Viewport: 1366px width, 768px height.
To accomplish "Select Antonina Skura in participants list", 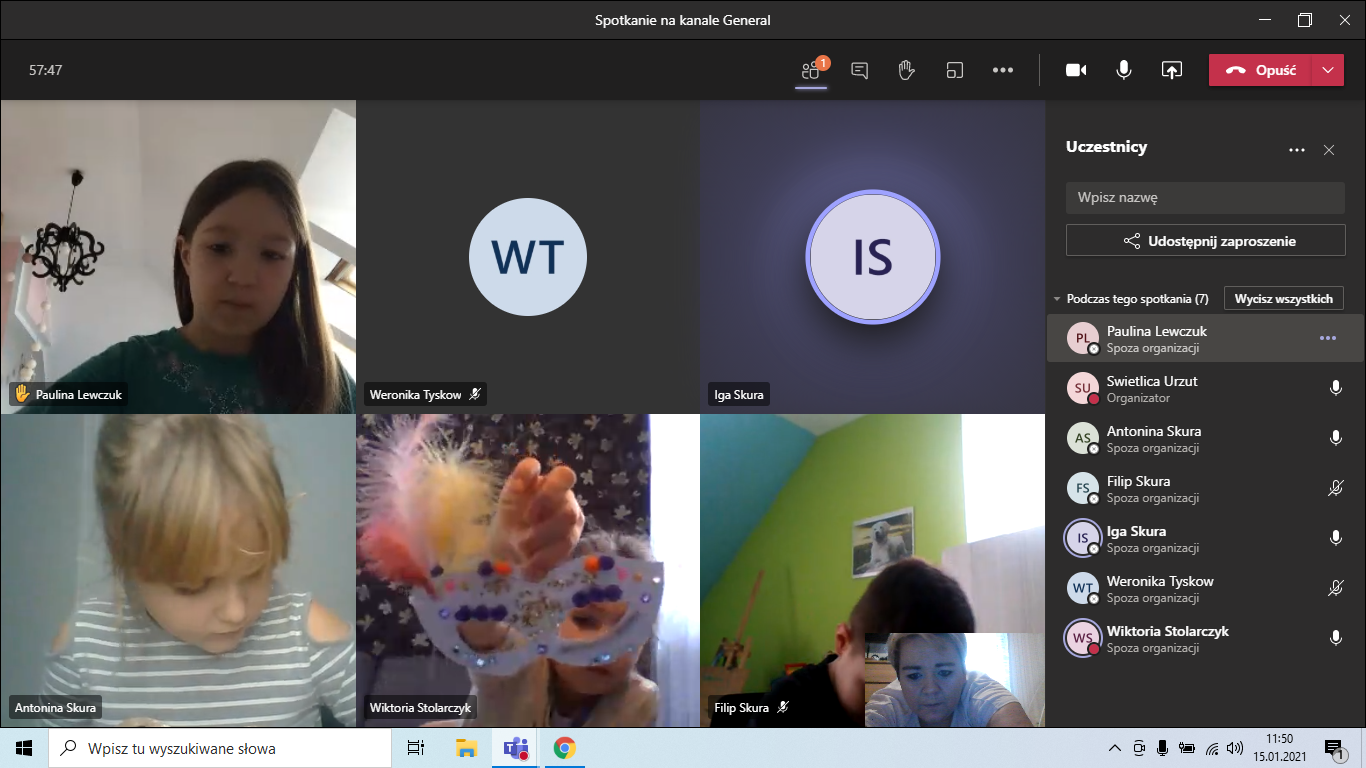I will [1205, 439].
